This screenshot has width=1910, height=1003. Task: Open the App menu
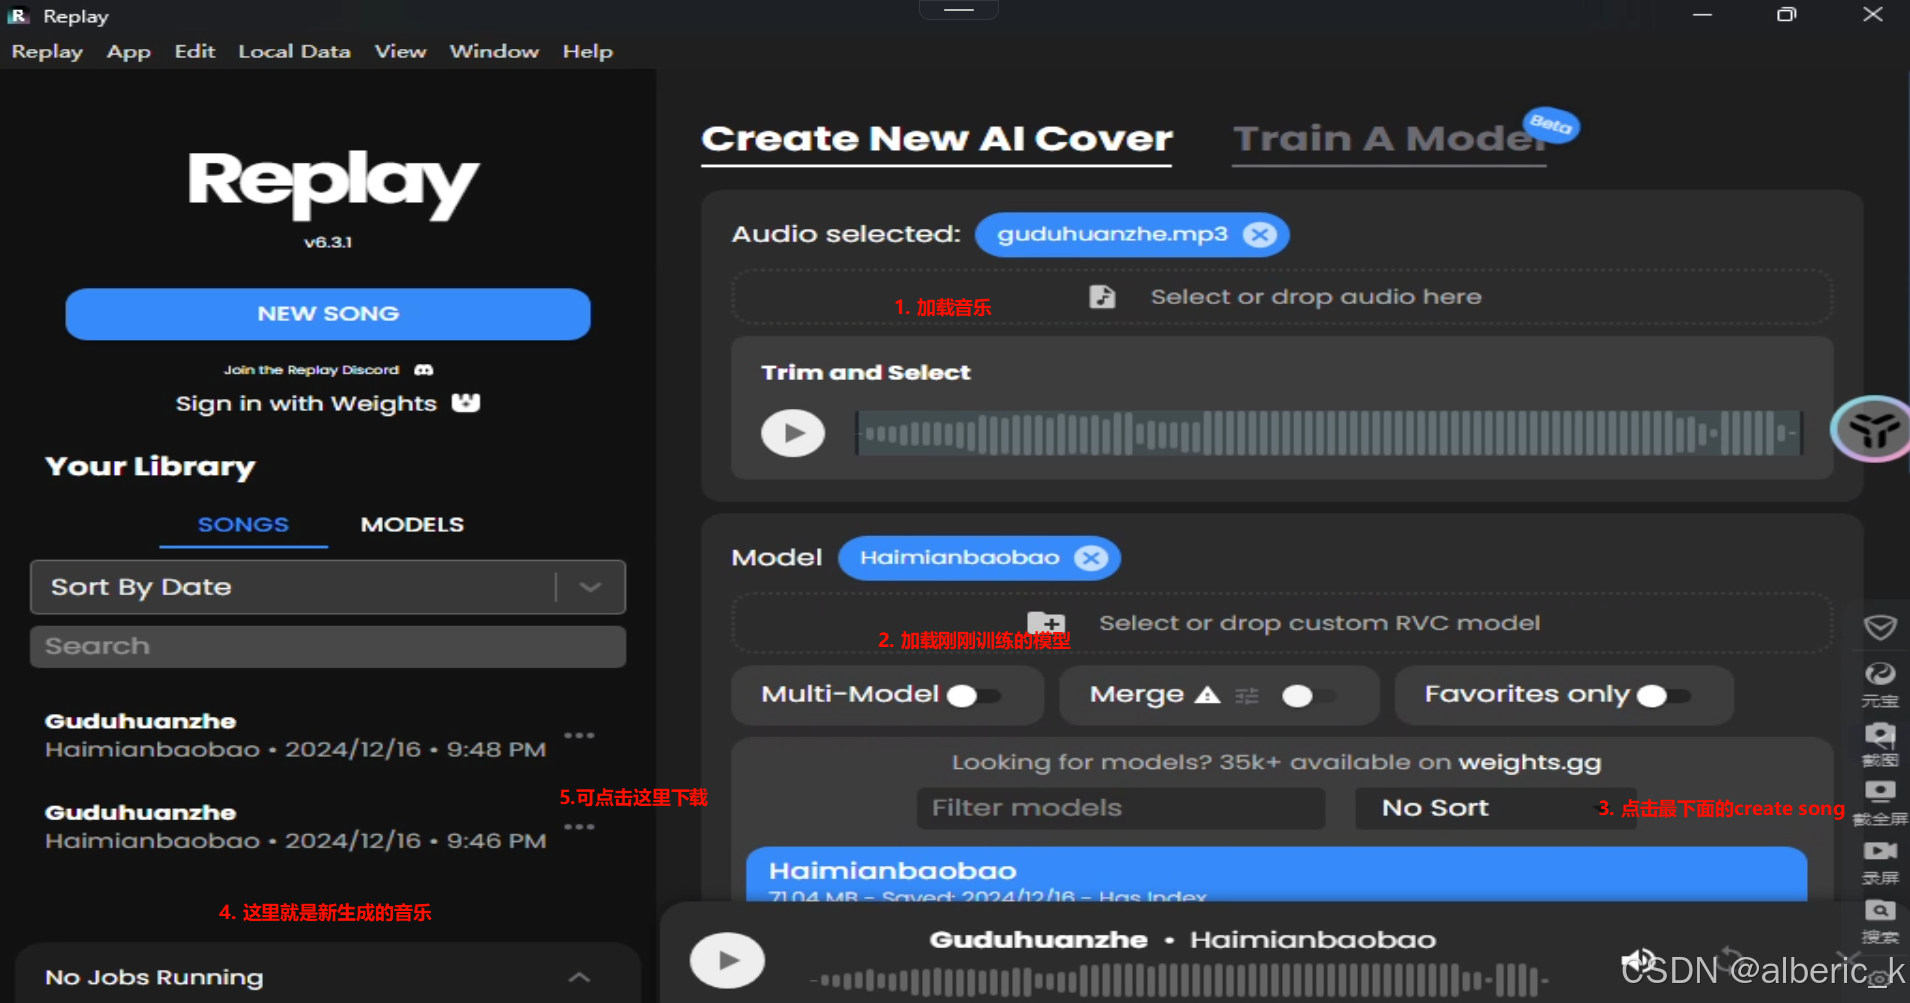129,51
